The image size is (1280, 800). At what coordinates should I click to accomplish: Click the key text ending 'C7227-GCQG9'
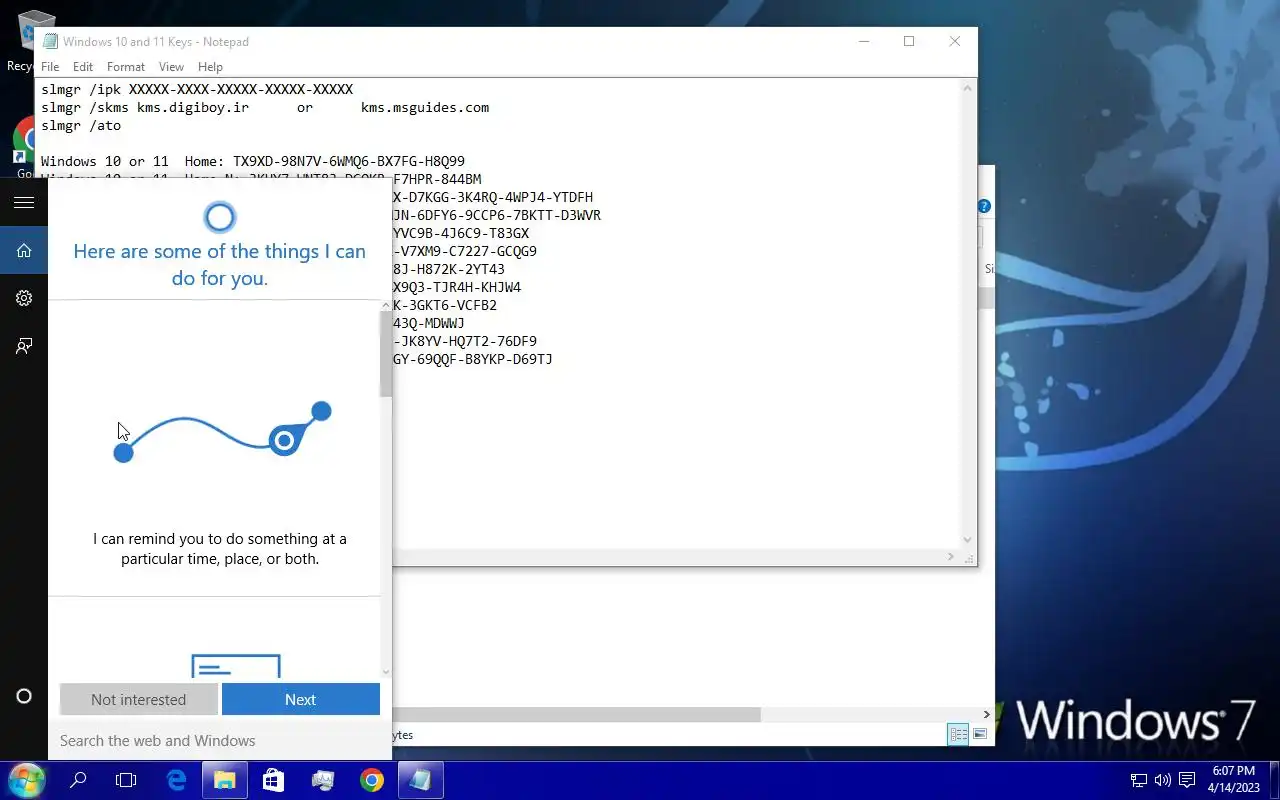[x=465, y=251]
